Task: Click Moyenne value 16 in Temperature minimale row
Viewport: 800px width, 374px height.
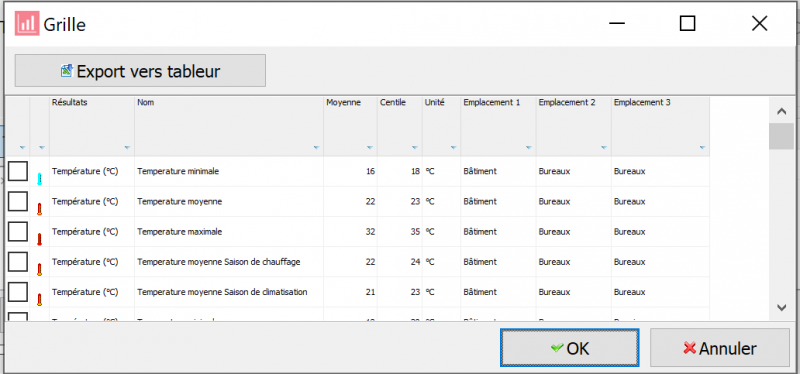Action: tap(351, 171)
